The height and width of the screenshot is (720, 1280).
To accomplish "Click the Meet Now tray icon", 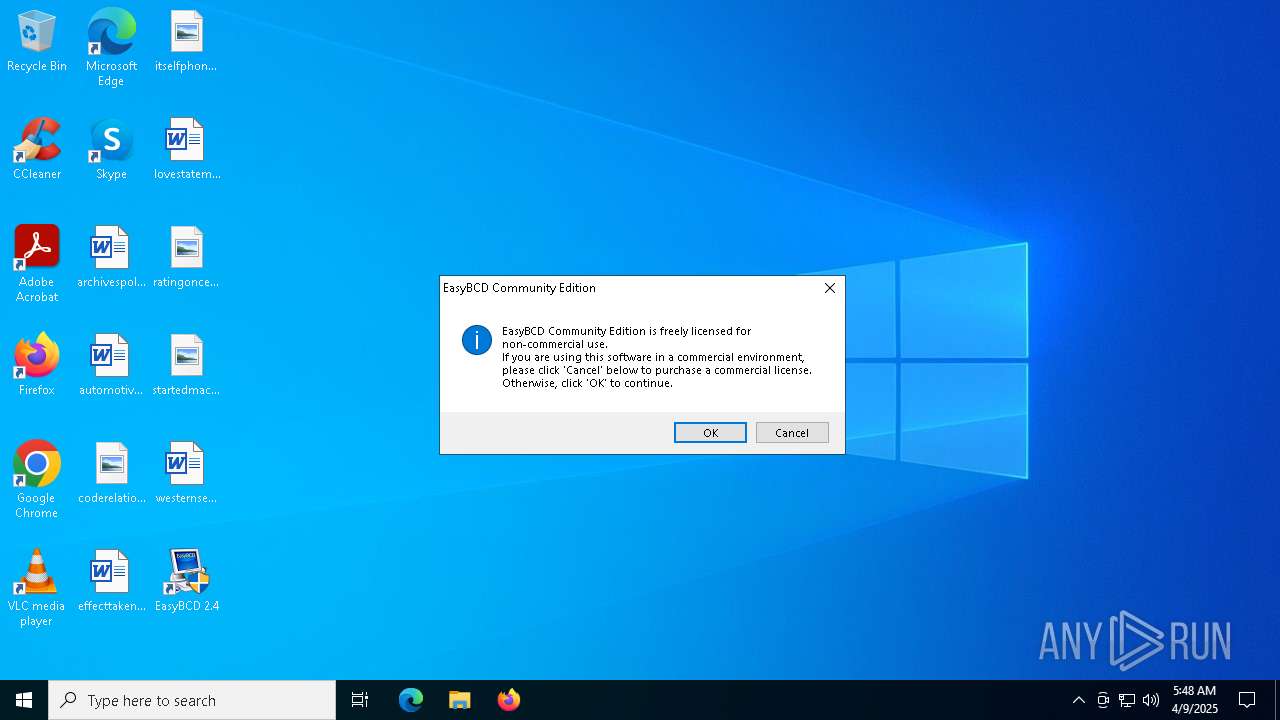I will point(1103,700).
